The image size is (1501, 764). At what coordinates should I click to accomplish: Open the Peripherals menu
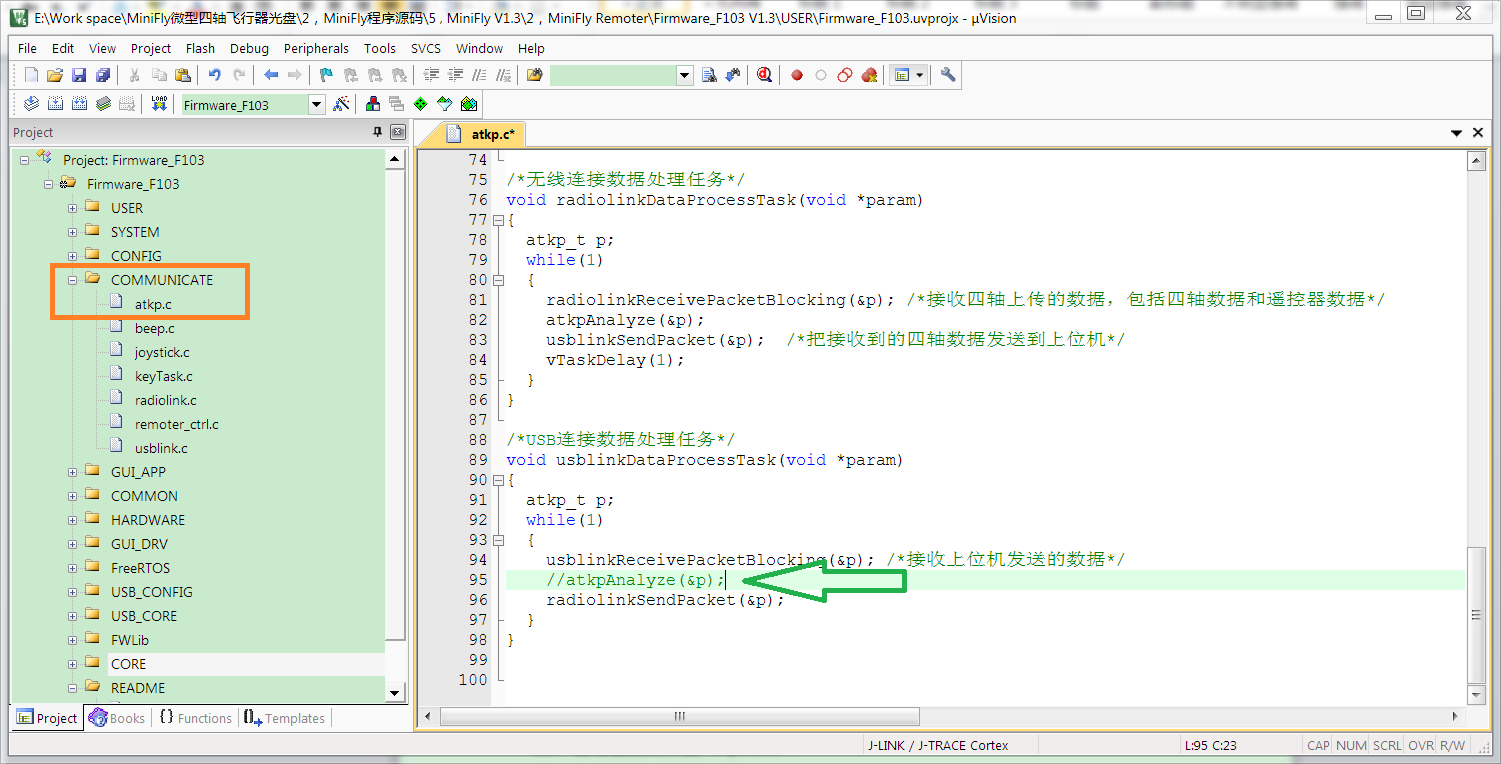coord(316,48)
